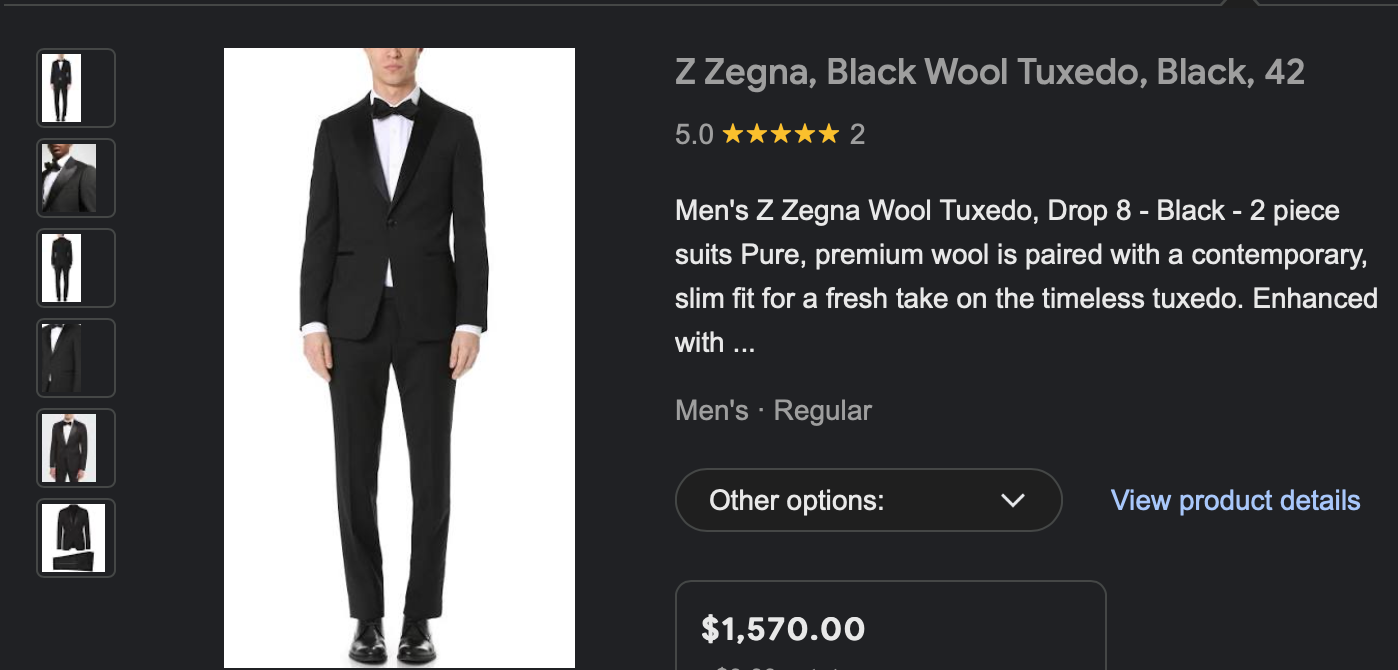Select the bow tie close-up thumbnail

[x=76, y=178]
